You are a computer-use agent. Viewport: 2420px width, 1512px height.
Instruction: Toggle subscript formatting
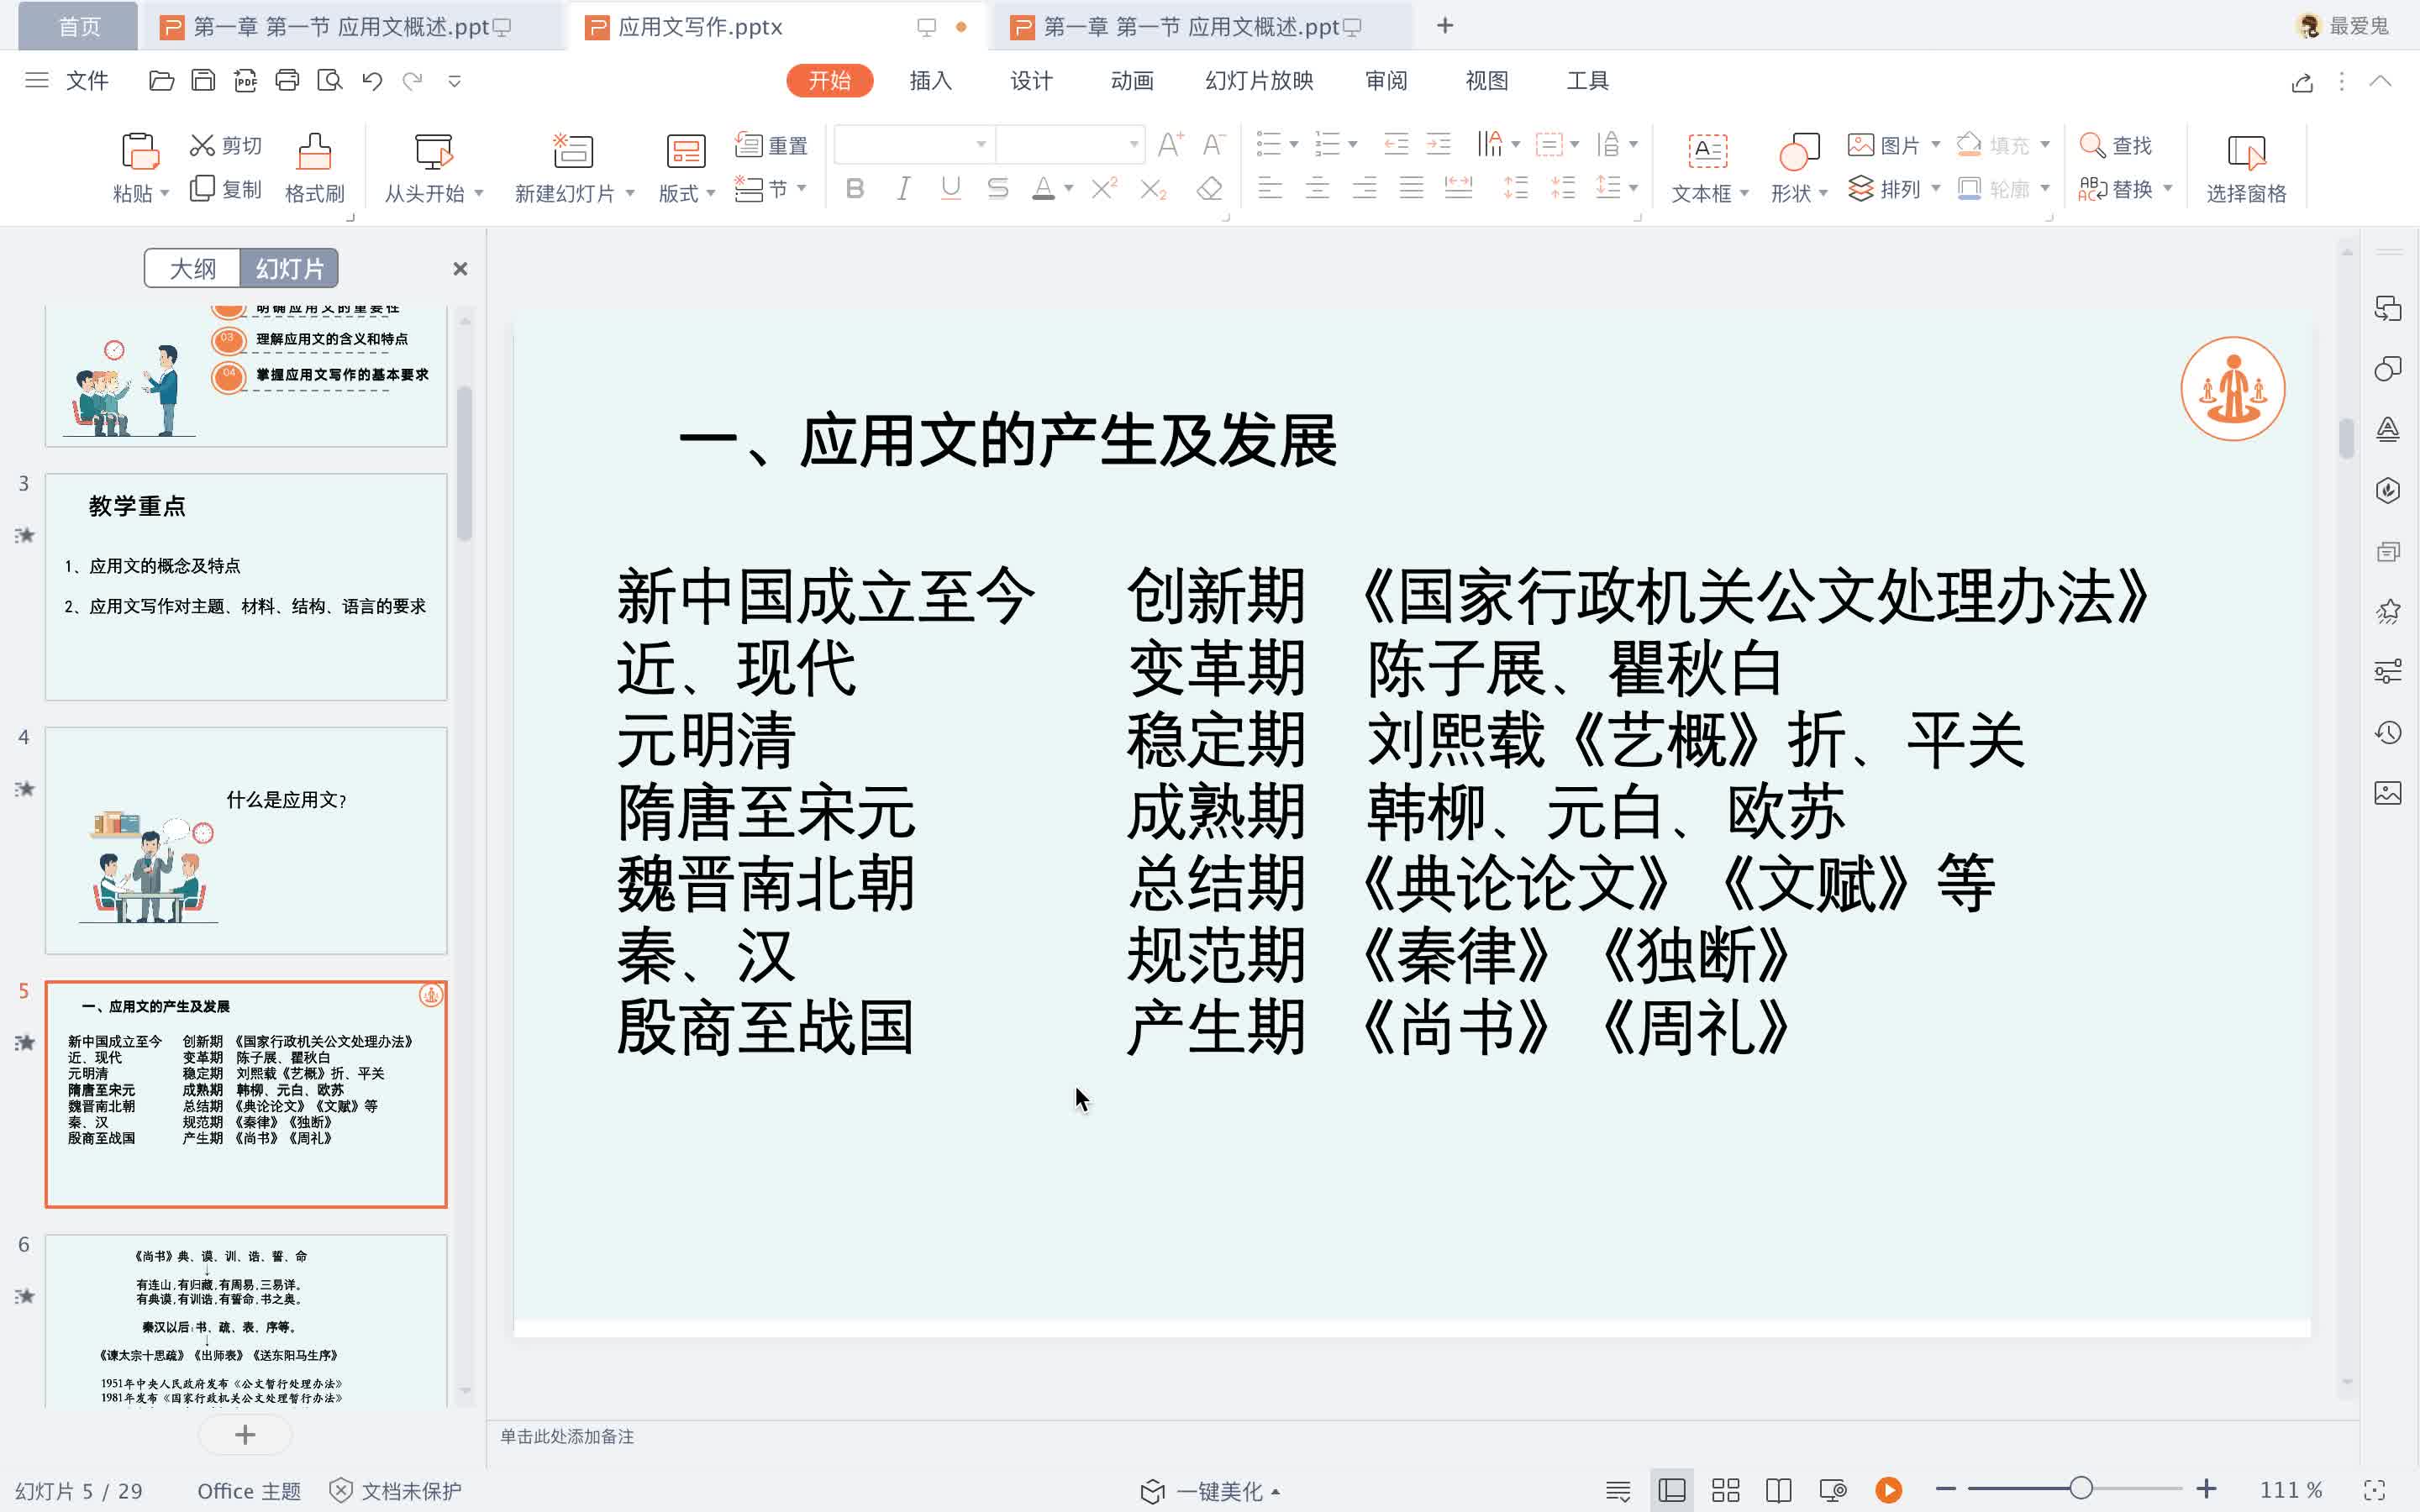click(x=1154, y=189)
